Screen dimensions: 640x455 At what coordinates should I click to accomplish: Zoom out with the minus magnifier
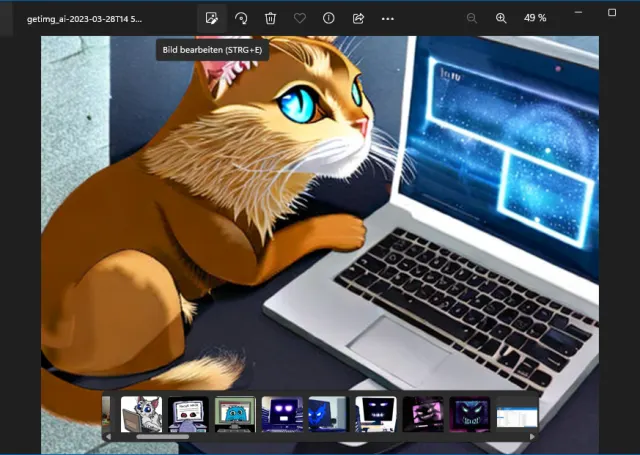(x=472, y=18)
